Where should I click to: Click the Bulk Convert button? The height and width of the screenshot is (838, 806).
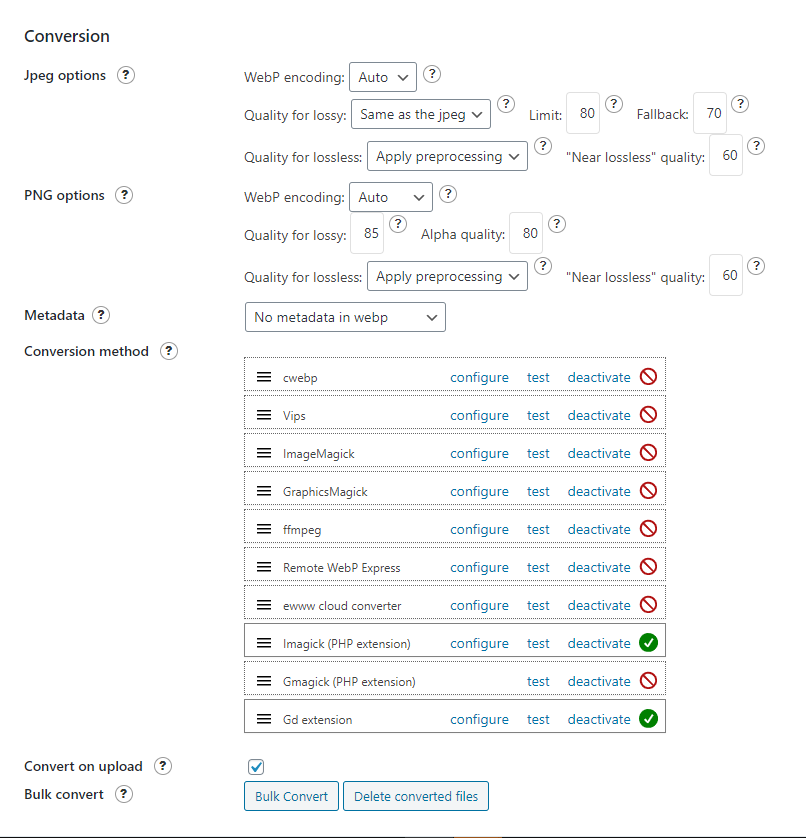tap(291, 796)
